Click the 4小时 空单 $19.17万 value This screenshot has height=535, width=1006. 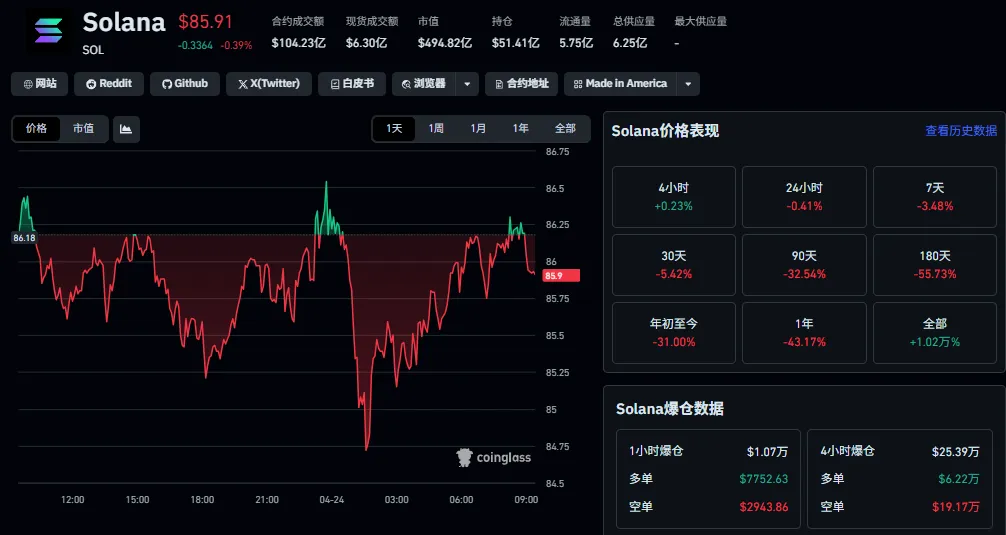tap(956, 507)
